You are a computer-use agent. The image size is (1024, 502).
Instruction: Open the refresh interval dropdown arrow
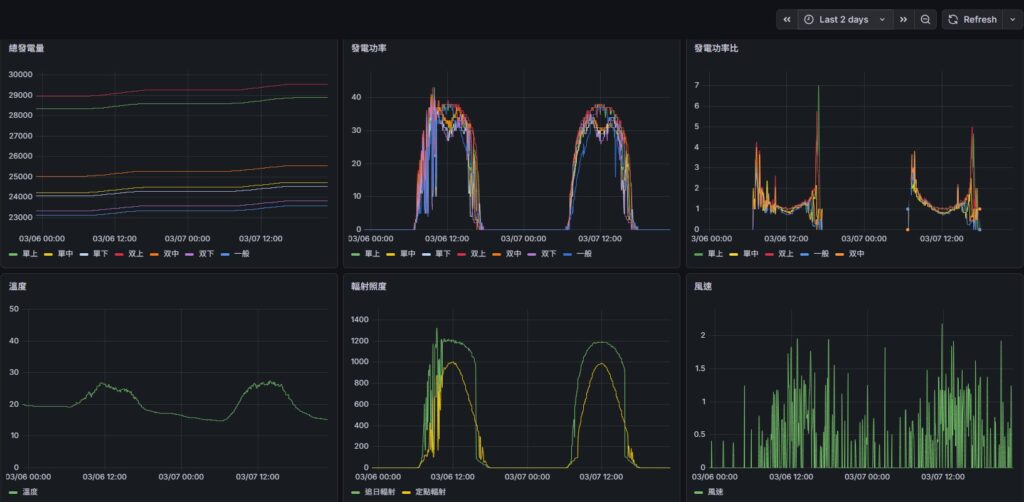[1013, 19]
